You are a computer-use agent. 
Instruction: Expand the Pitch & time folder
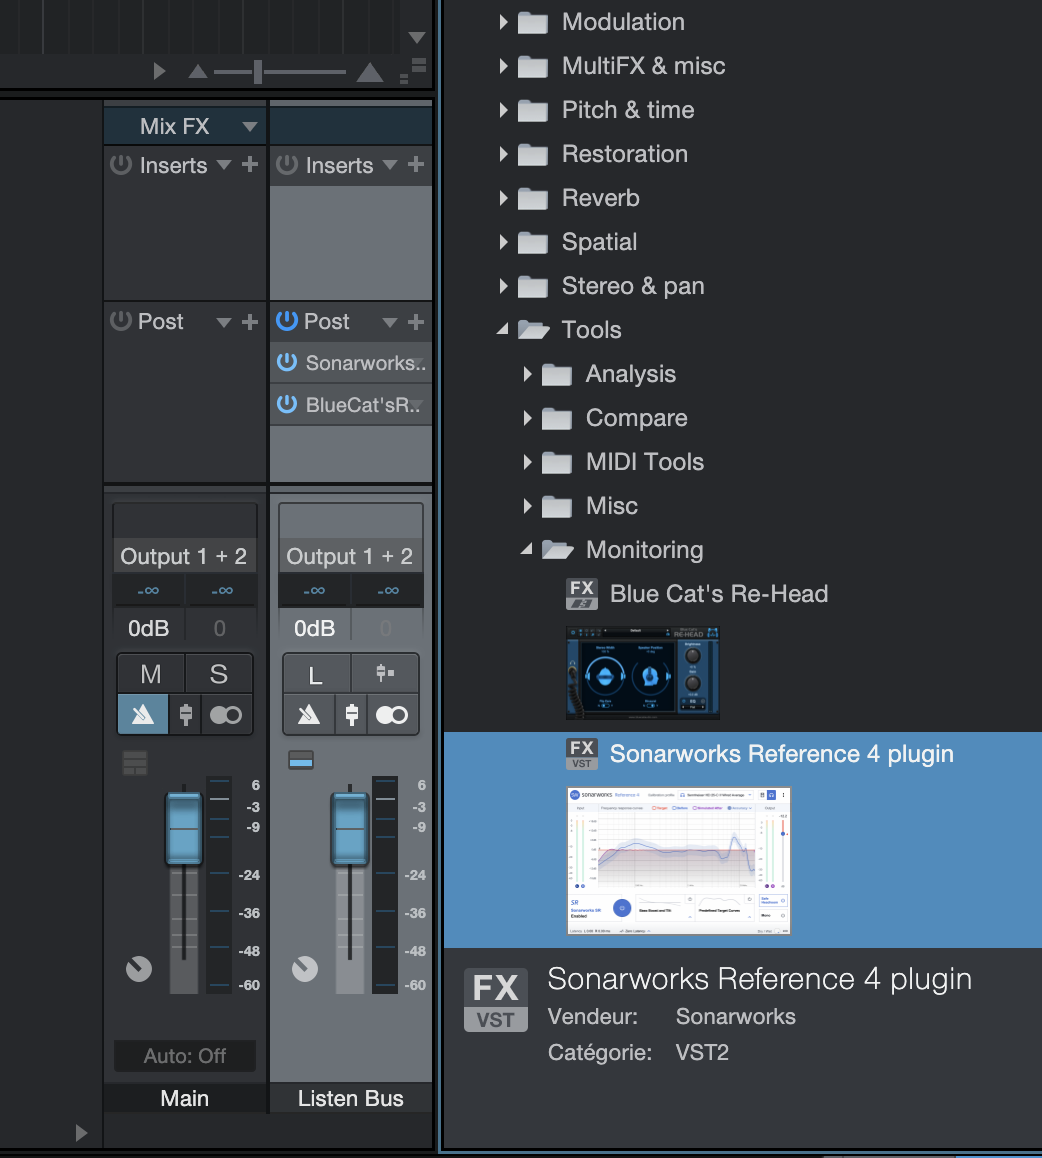503,110
